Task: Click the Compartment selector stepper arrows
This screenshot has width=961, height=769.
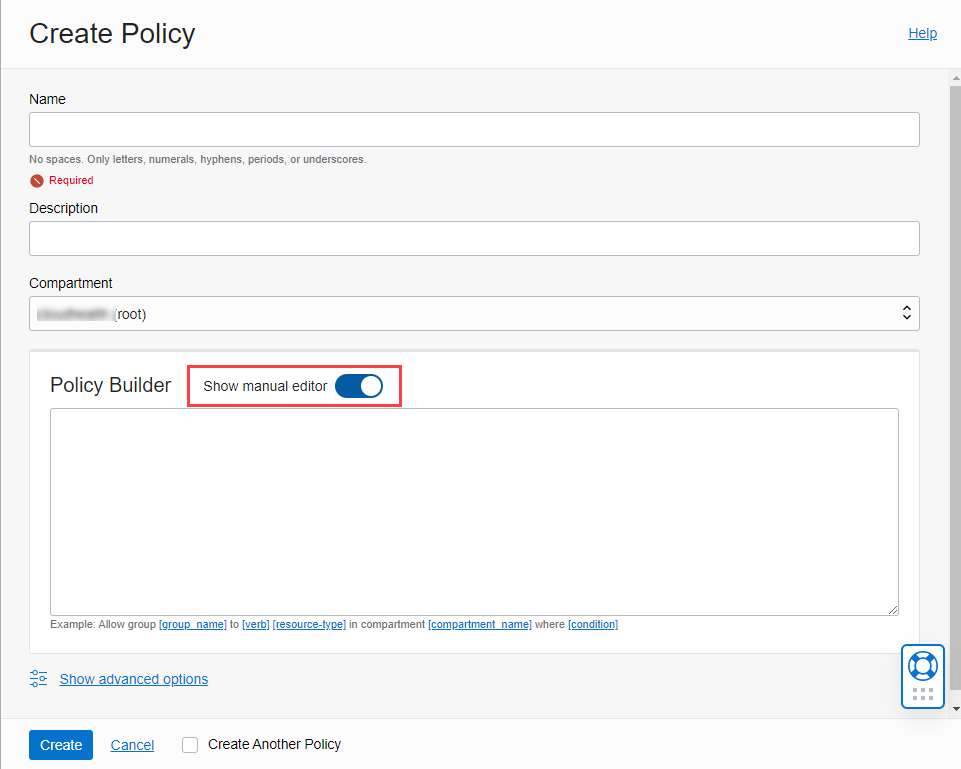Action: [x=907, y=313]
